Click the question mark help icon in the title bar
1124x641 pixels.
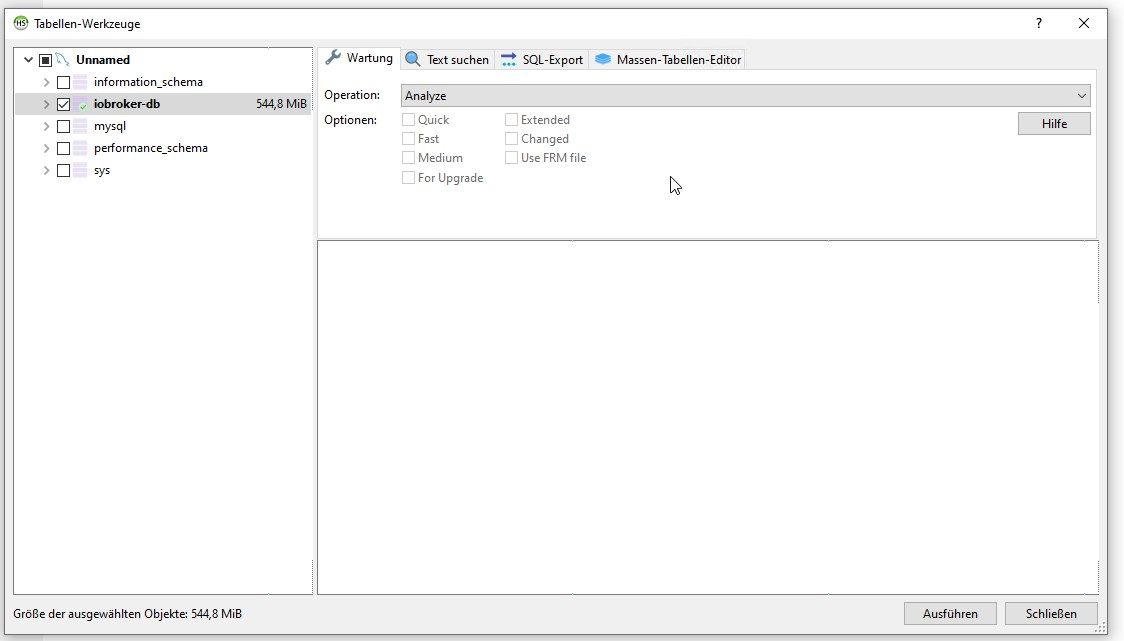point(1039,23)
